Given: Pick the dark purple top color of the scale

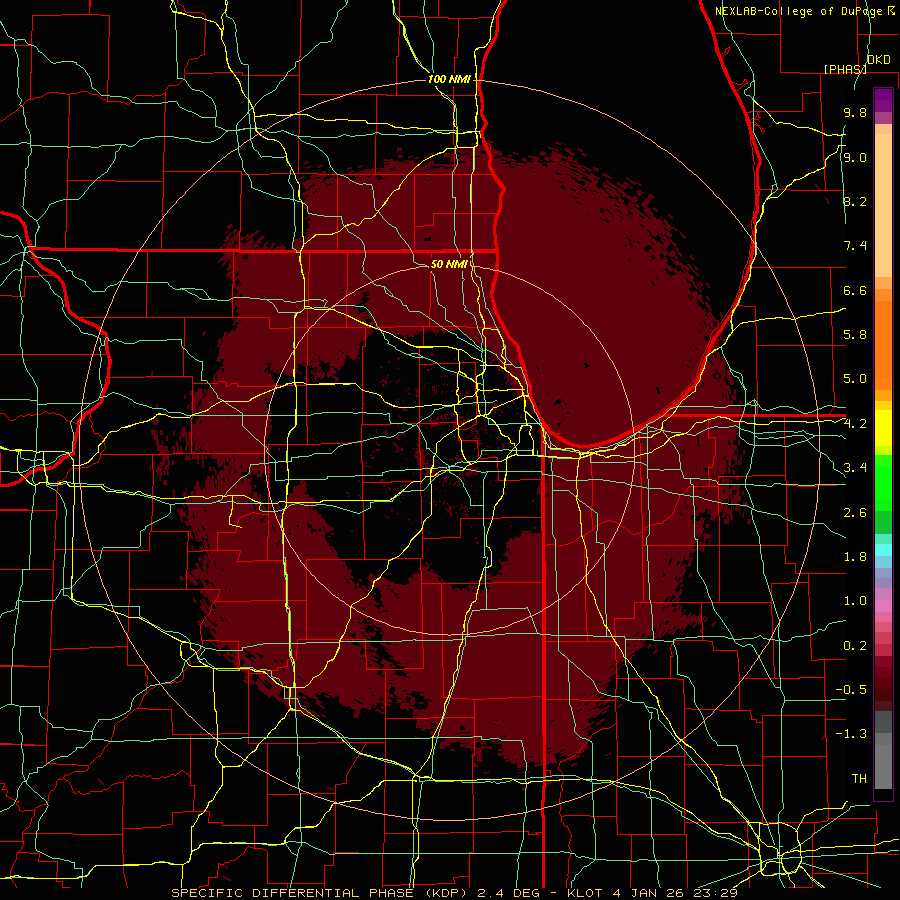Looking at the screenshot, I should point(883,100).
